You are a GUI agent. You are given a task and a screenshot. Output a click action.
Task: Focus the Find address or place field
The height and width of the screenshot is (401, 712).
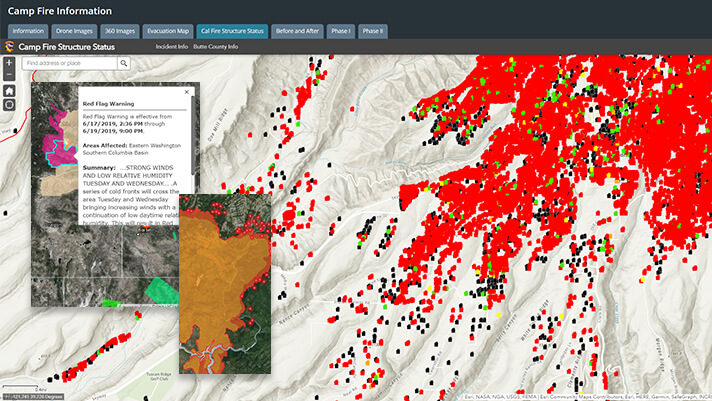(x=68, y=63)
